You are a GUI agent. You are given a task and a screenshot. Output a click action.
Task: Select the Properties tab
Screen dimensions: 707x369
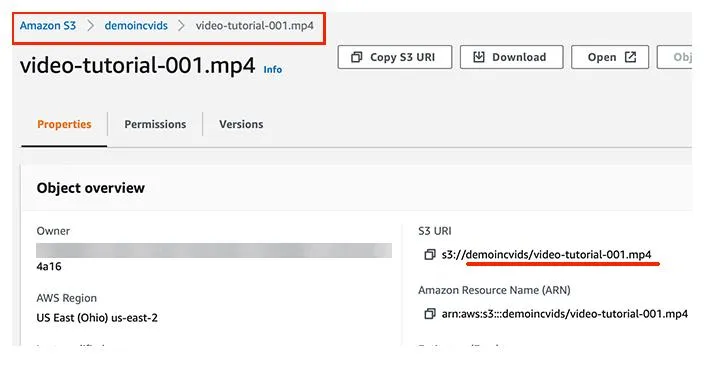point(64,125)
